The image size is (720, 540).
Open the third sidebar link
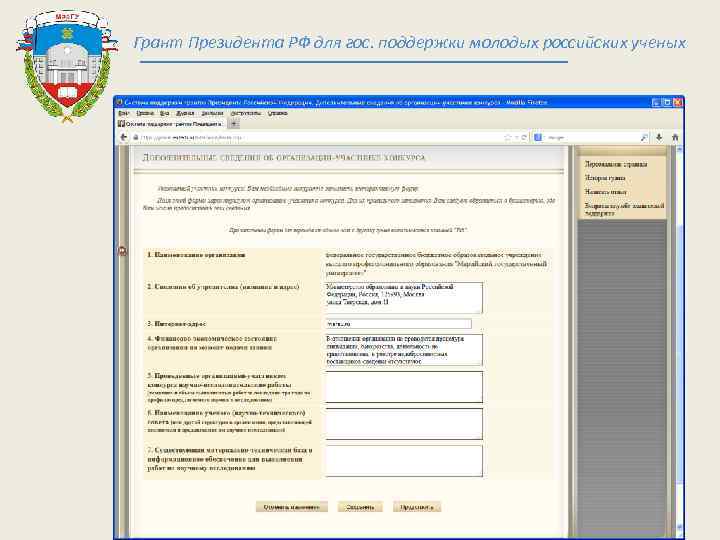(x=606, y=192)
